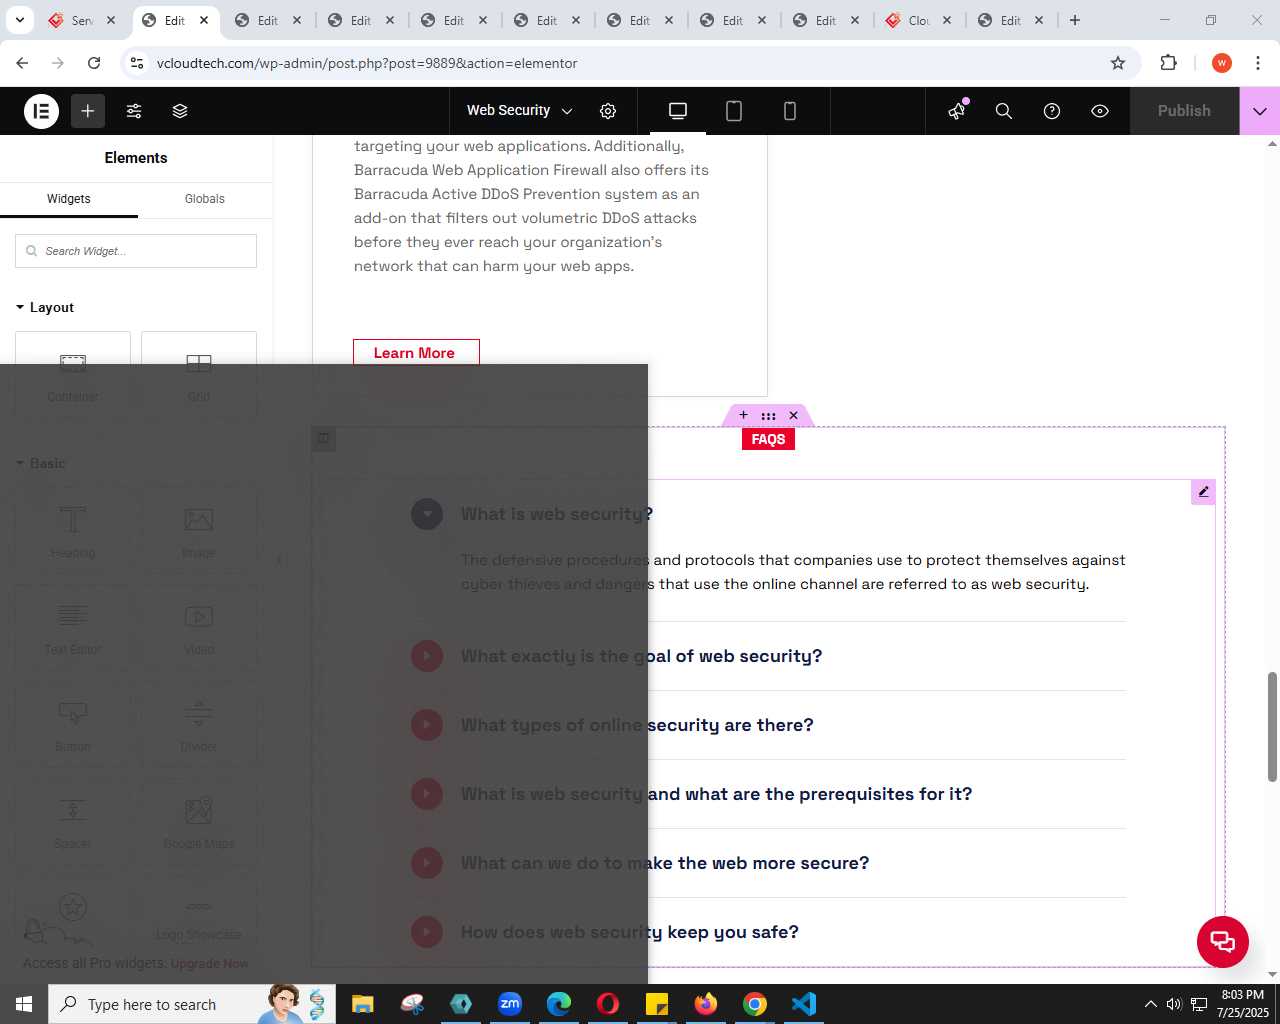This screenshot has height=1024, width=1280.
Task: Open the browser tab search dropdown
Action: 19,20
